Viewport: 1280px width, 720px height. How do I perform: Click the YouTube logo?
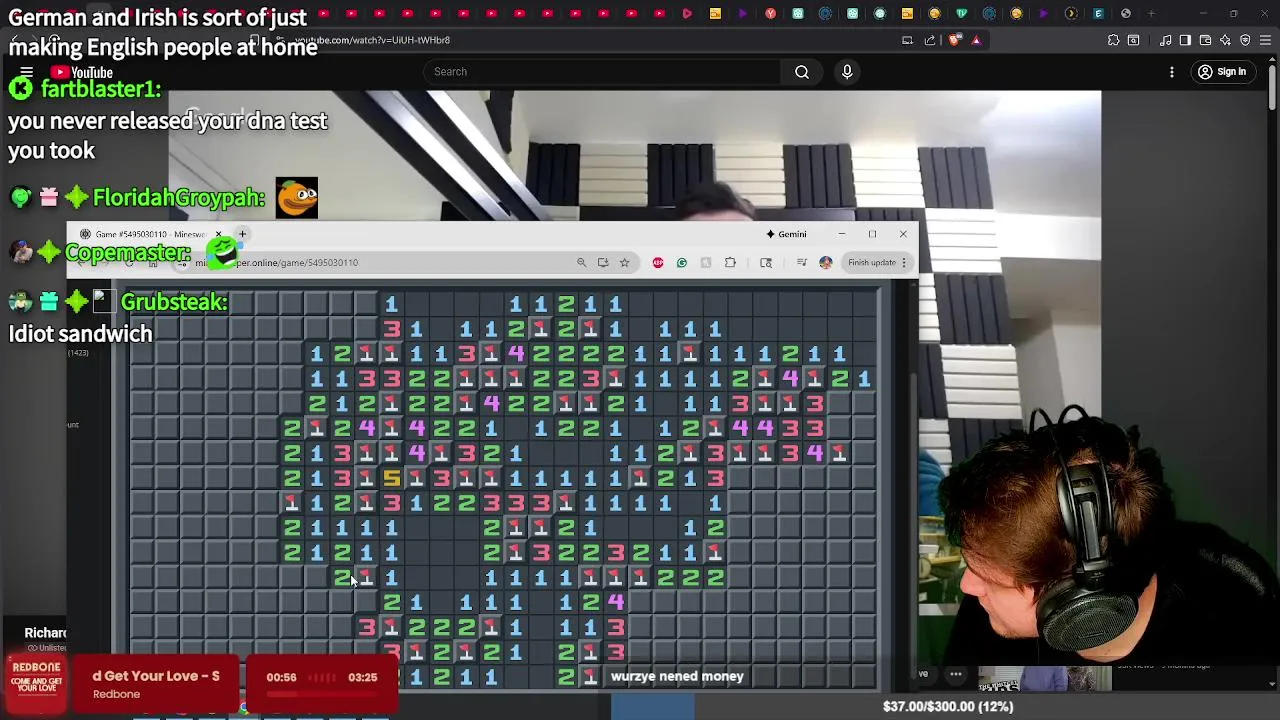[82, 72]
